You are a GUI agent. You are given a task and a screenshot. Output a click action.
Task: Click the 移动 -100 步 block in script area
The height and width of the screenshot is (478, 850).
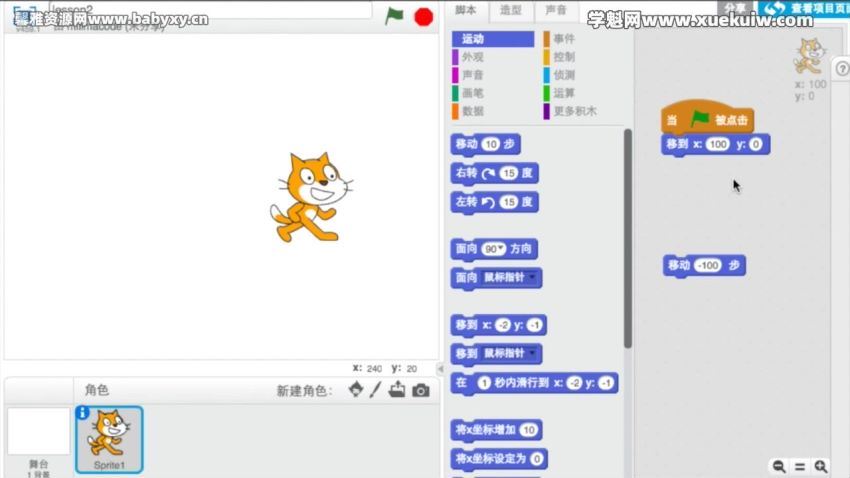pos(704,266)
